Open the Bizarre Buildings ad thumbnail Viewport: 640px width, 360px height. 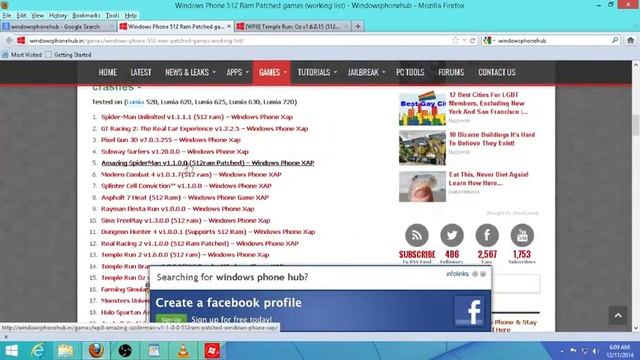point(422,148)
